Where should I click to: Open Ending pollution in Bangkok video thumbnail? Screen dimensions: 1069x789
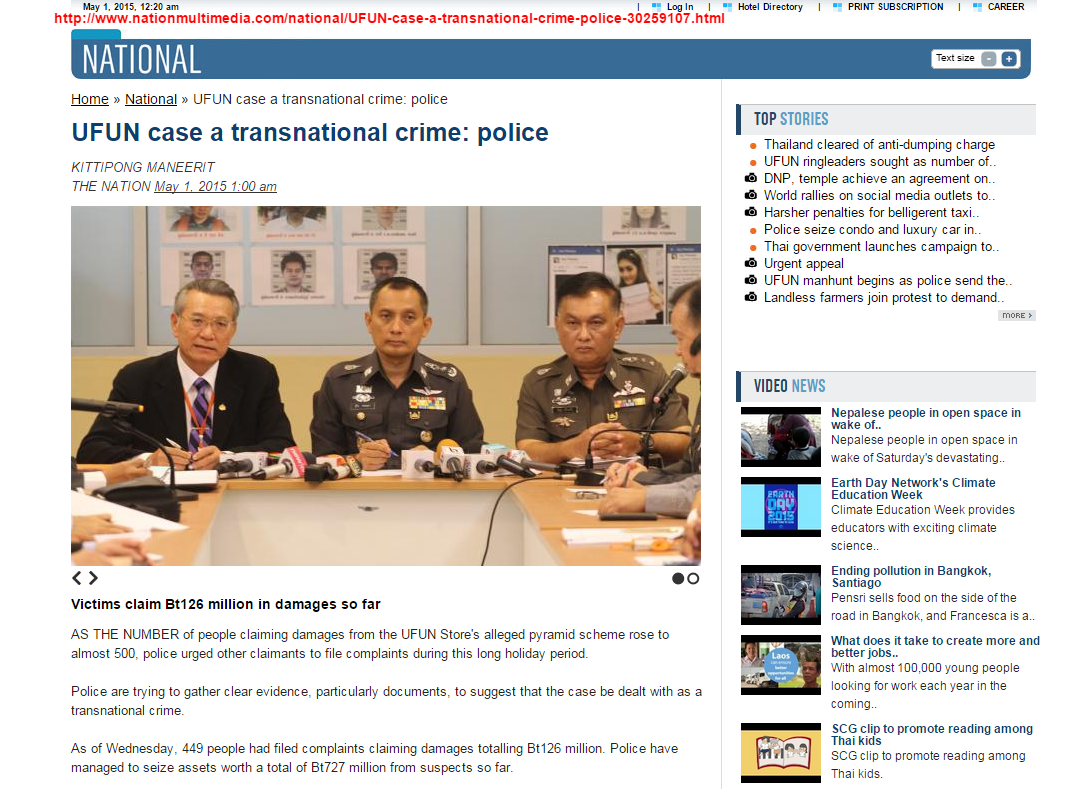781,595
